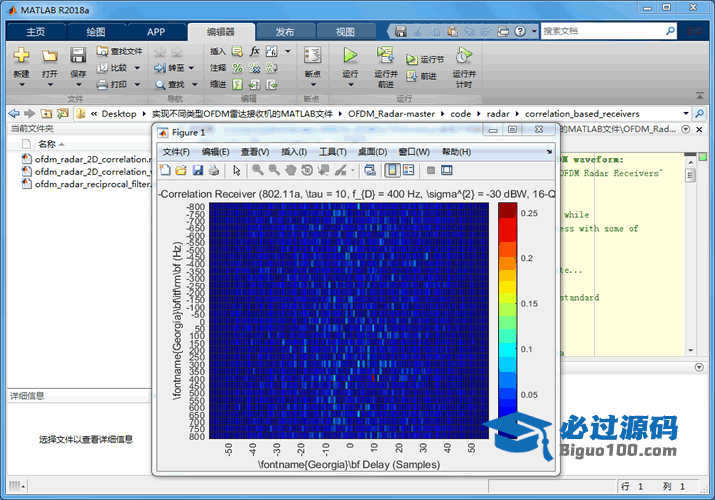Click the insert function fx icon

254,51
